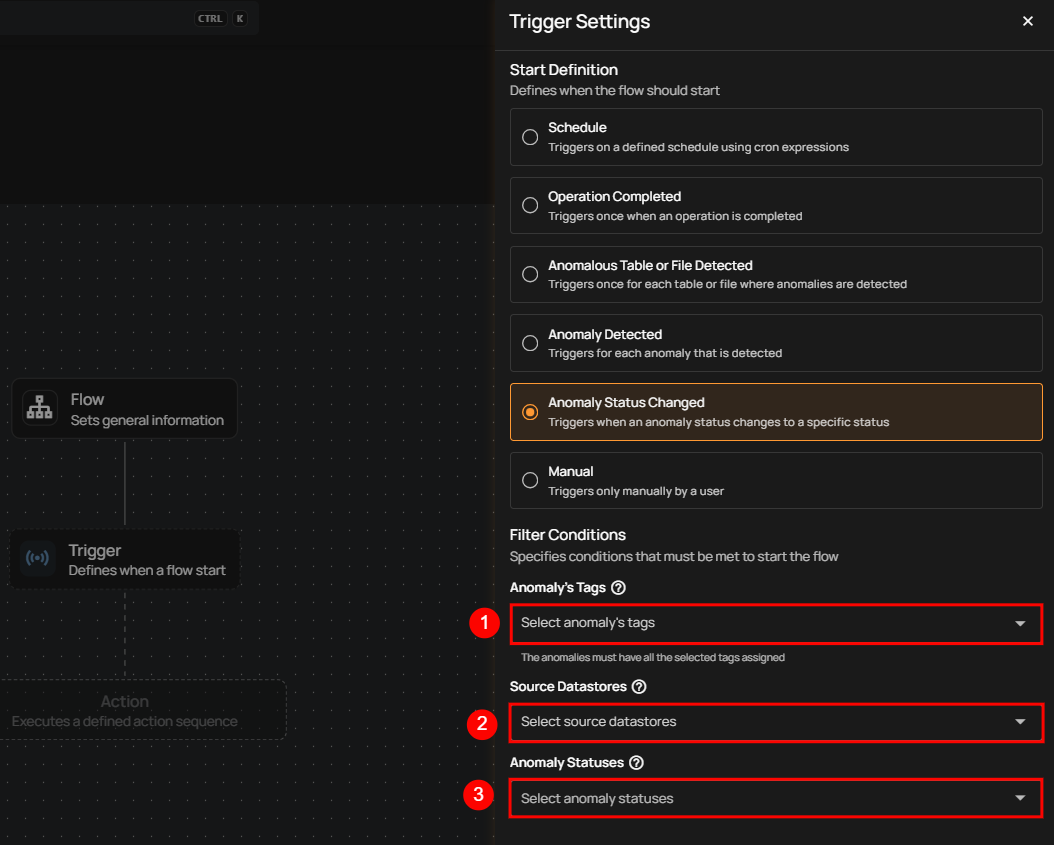
Task: Click help icon beside Anomaly Statuses
Action: click(x=636, y=762)
